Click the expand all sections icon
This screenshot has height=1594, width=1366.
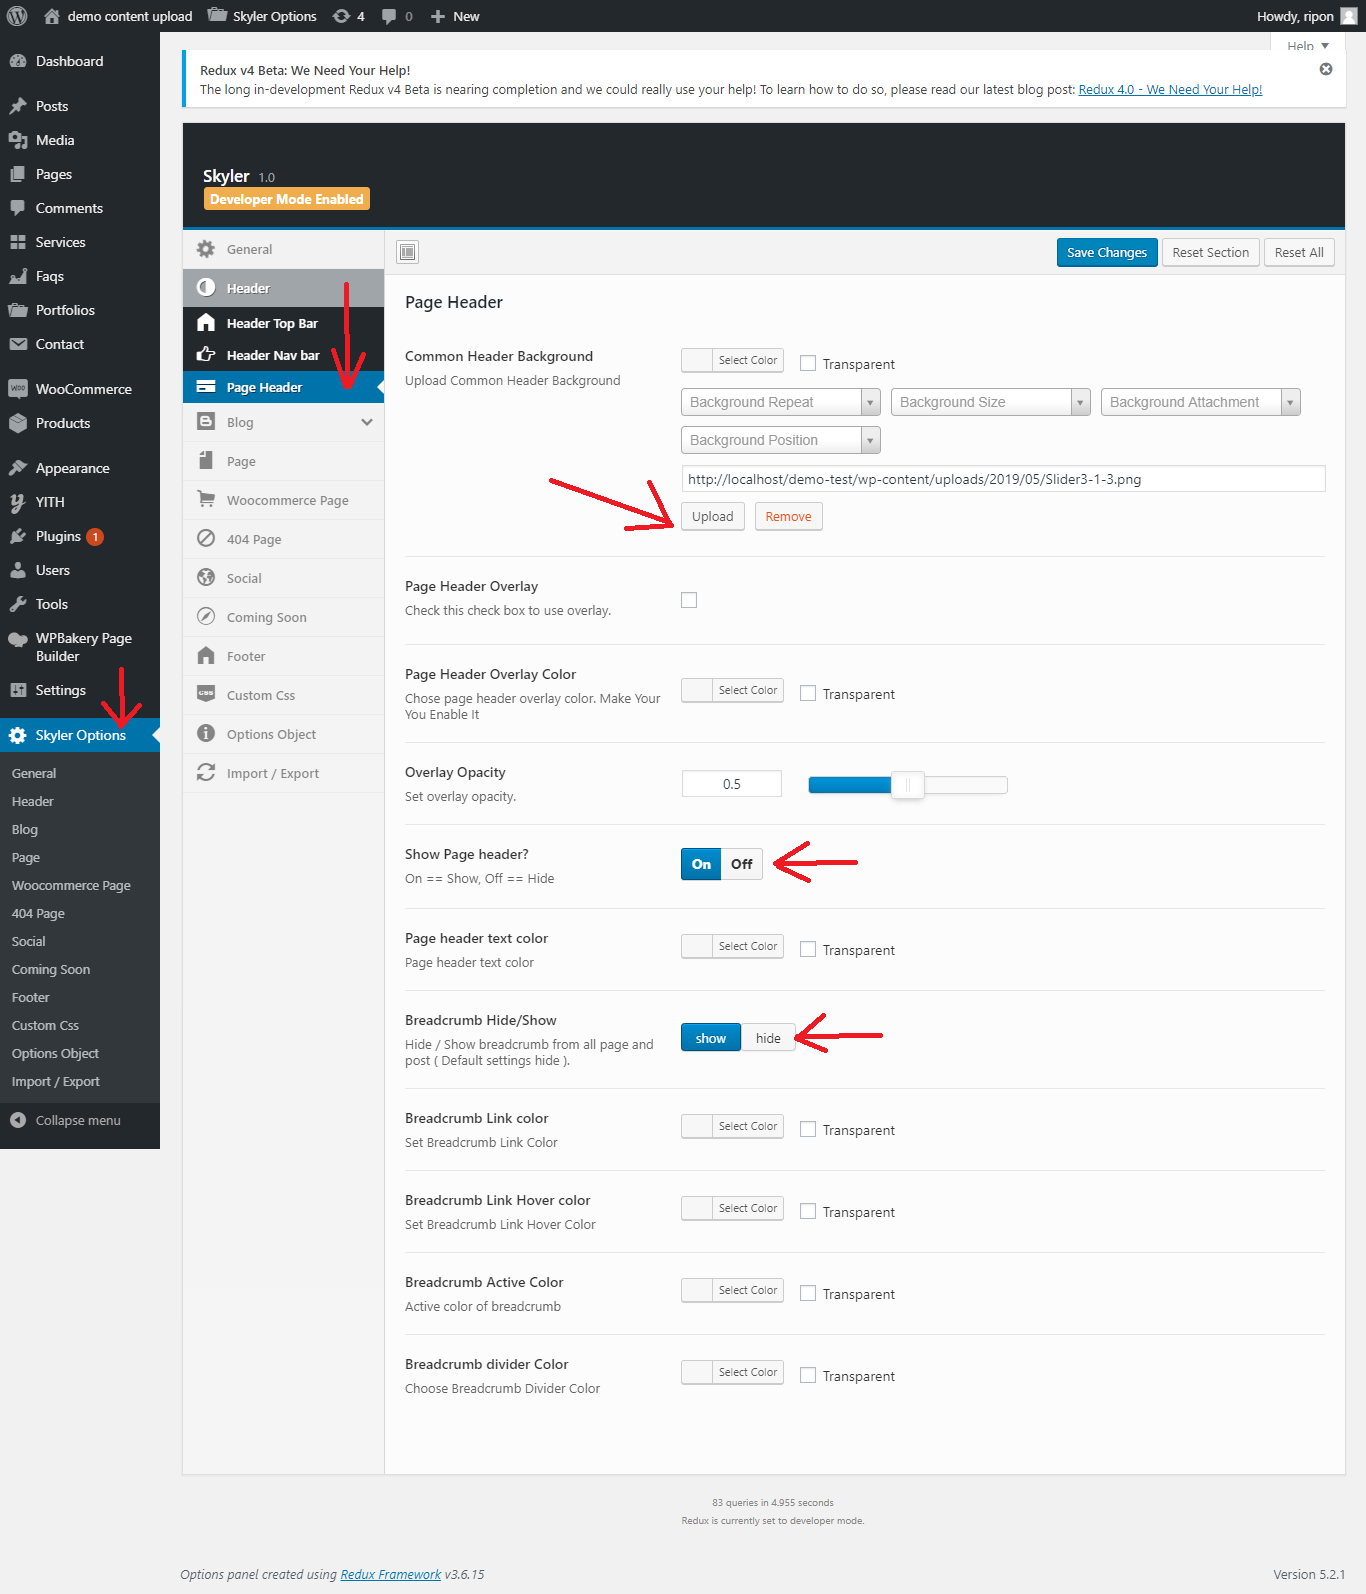pos(408,252)
